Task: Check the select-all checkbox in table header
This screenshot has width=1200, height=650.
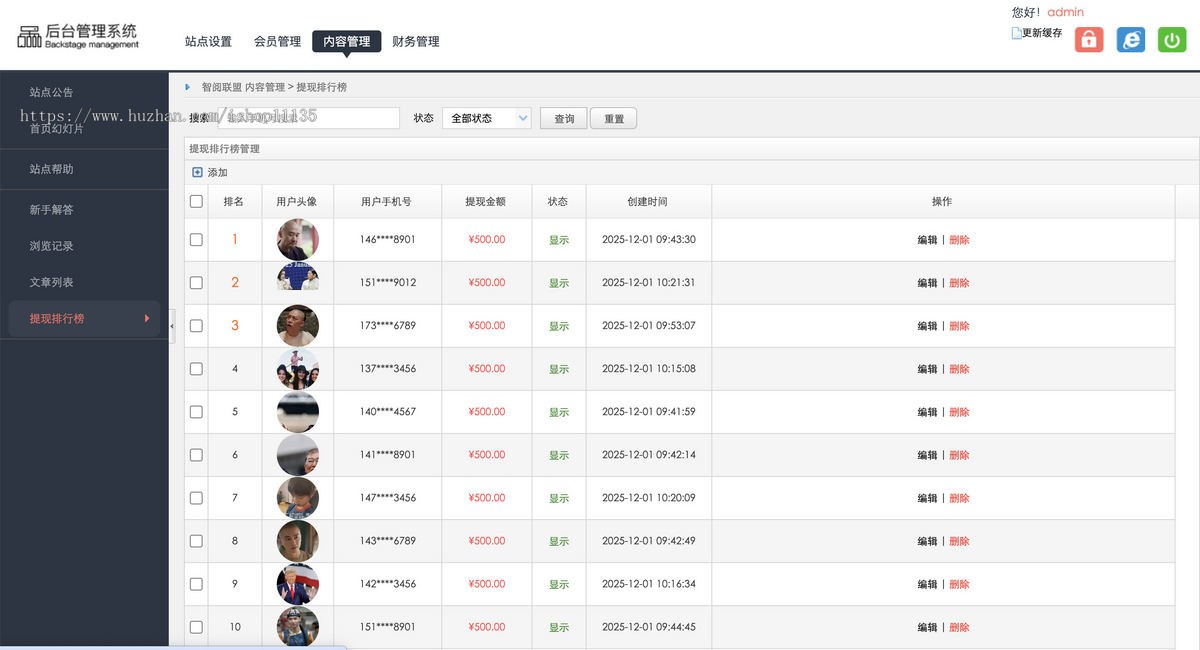Action: click(x=195, y=200)
